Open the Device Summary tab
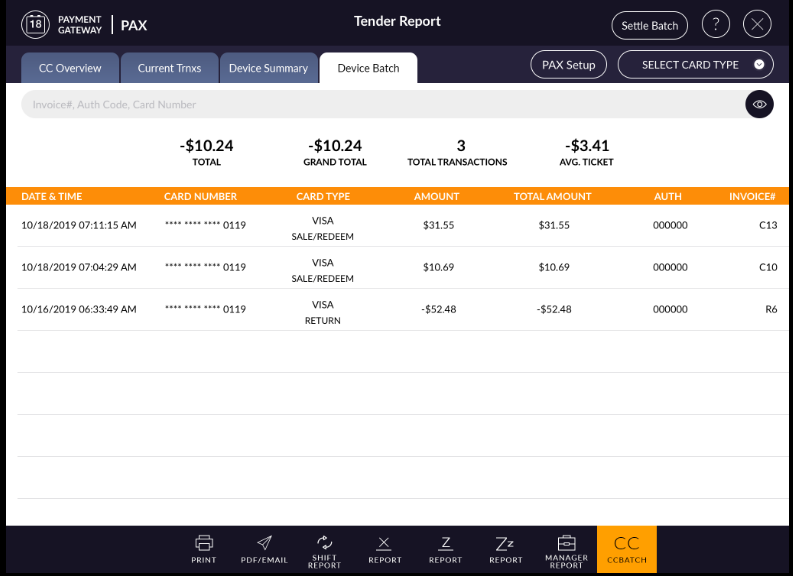 click(x=268, y=68)
